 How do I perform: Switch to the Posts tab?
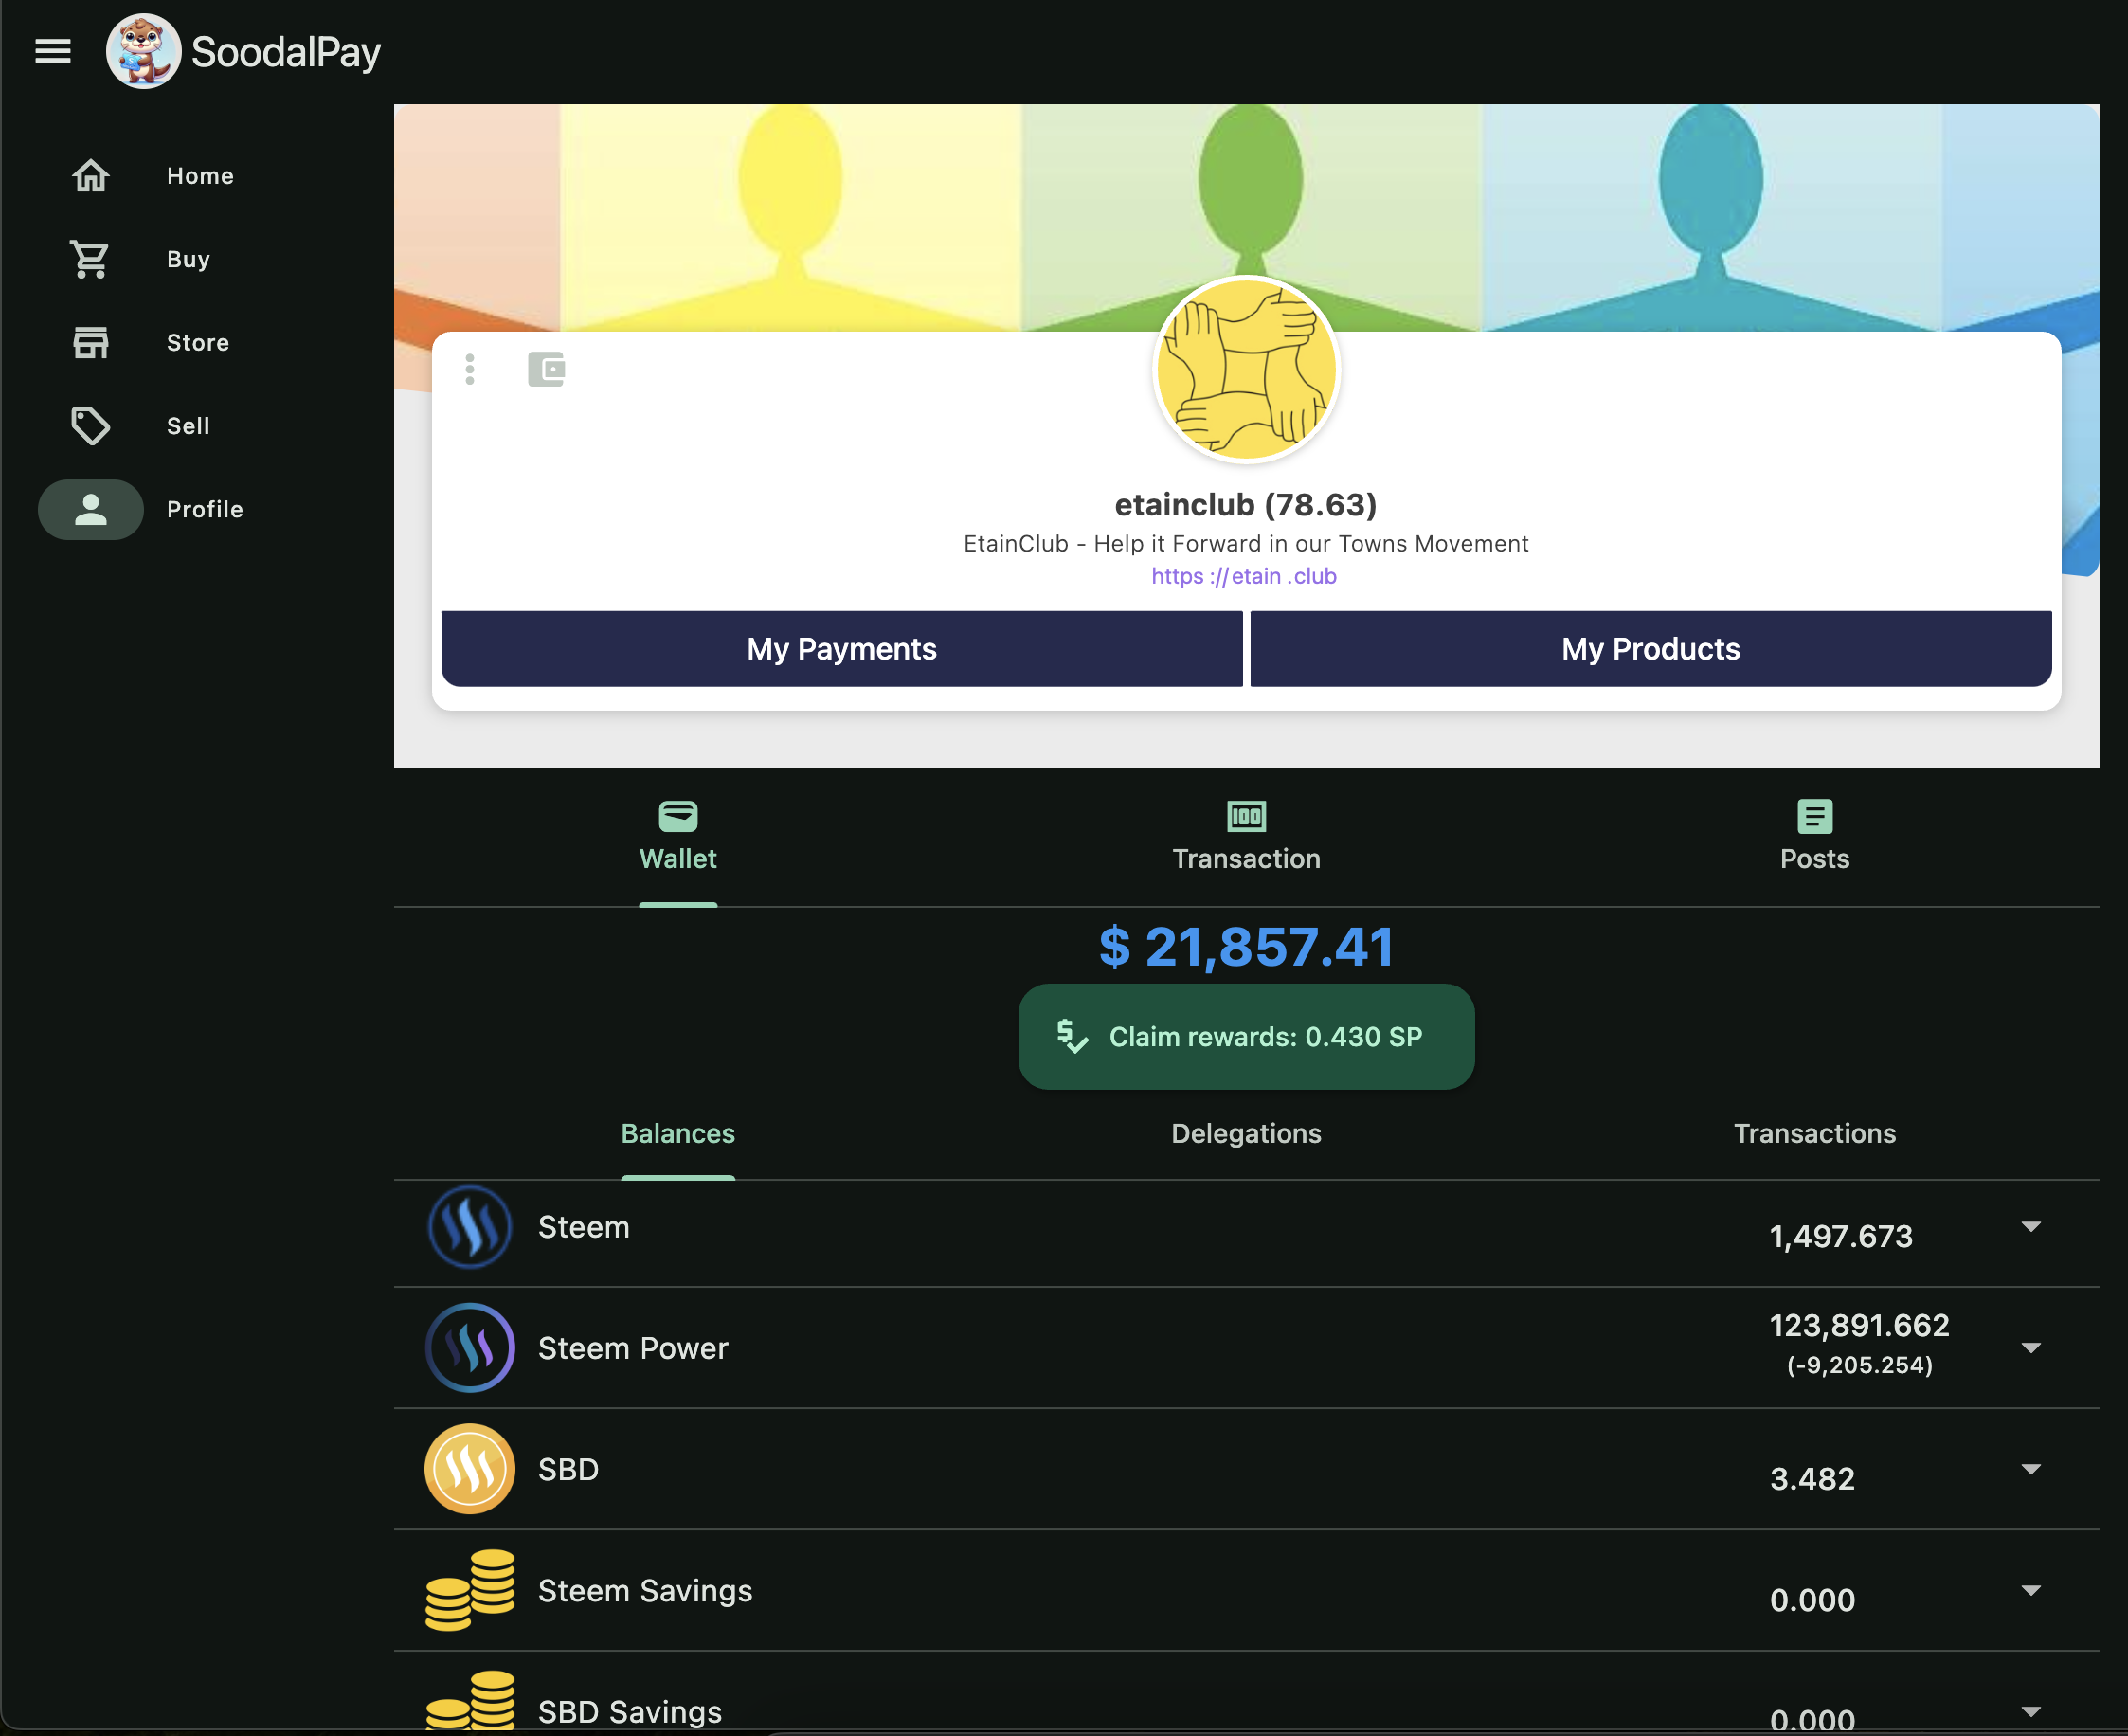point(1815,837)
